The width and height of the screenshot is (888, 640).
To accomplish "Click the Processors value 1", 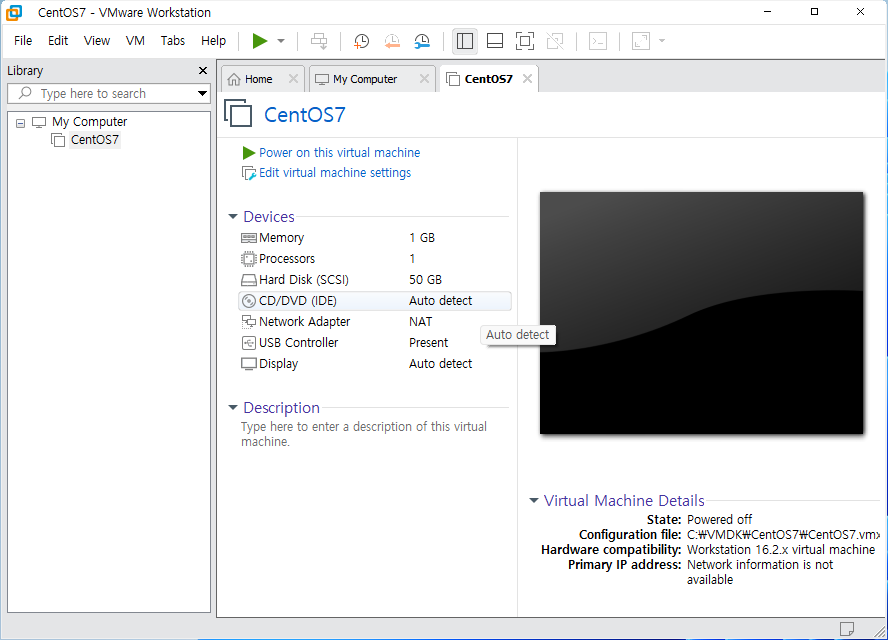I will 412,259.
